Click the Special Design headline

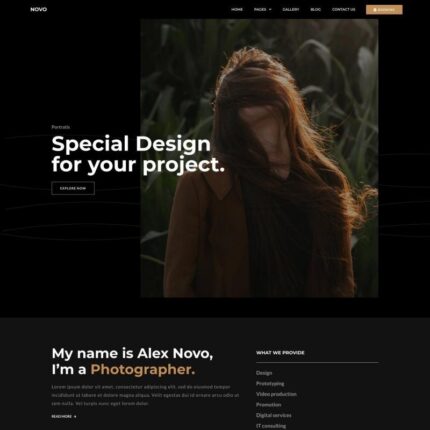(x=138, y=154)
